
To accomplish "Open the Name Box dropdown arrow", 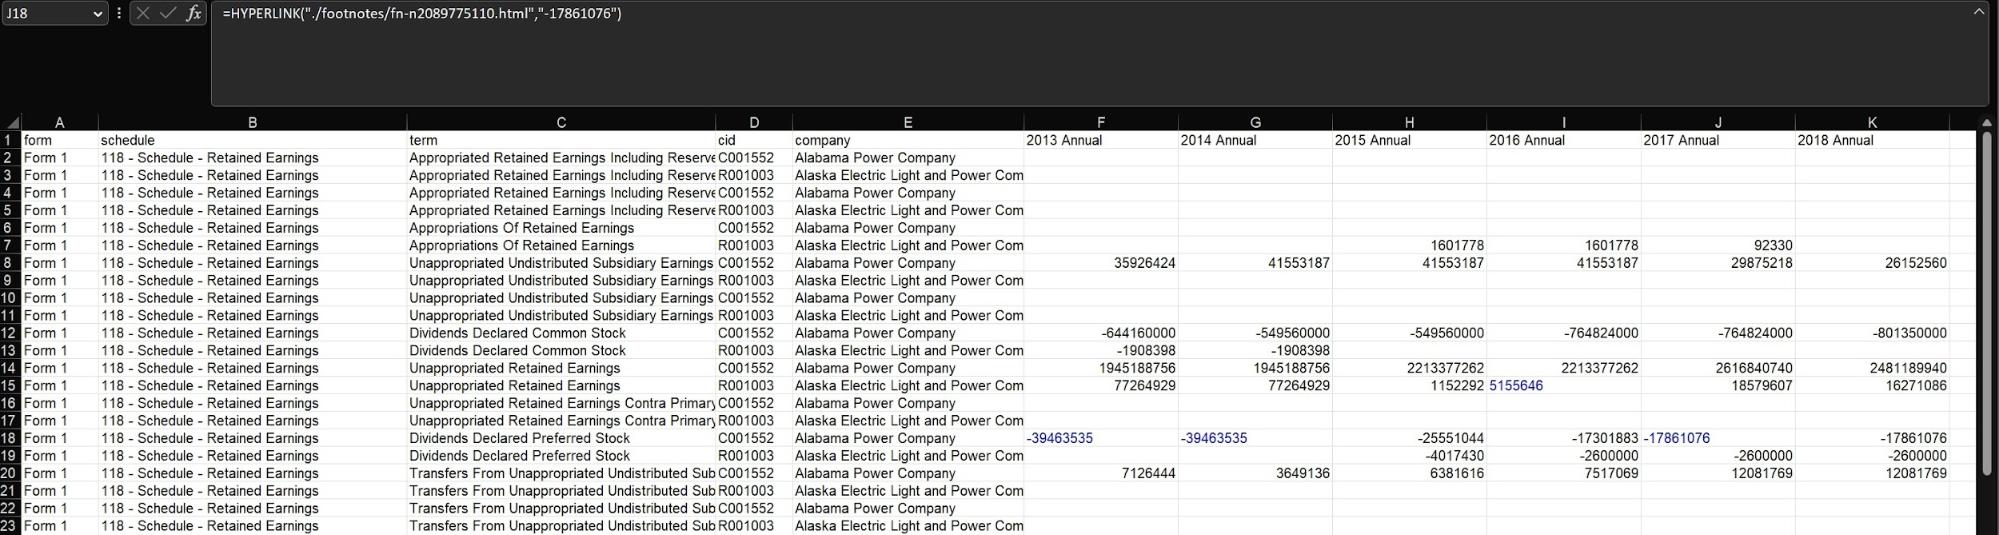I will click(97, 14).
